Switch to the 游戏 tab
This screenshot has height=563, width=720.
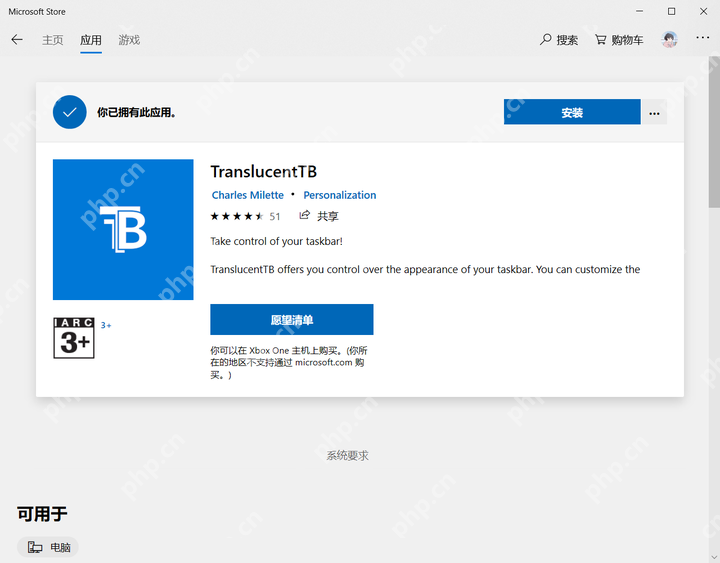[x=129, y=40]
